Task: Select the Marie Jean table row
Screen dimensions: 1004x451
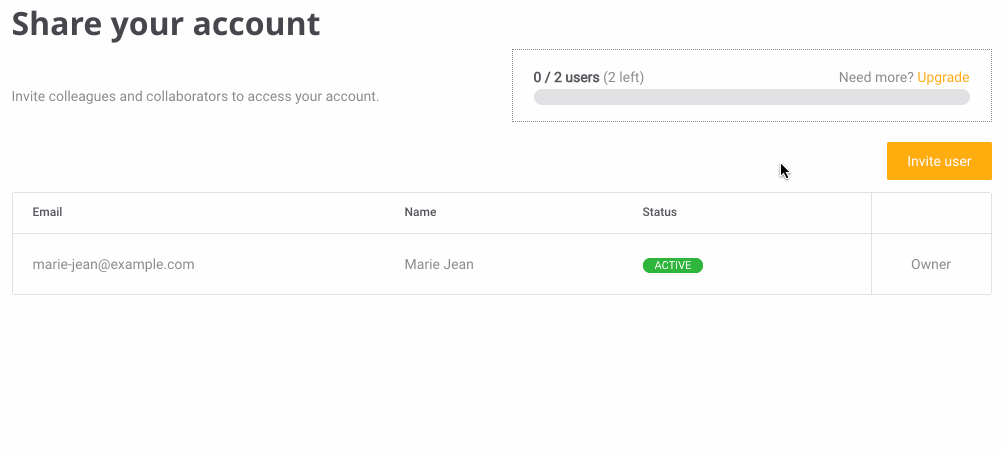Action: pyautogui.click(x=502, y=265)
